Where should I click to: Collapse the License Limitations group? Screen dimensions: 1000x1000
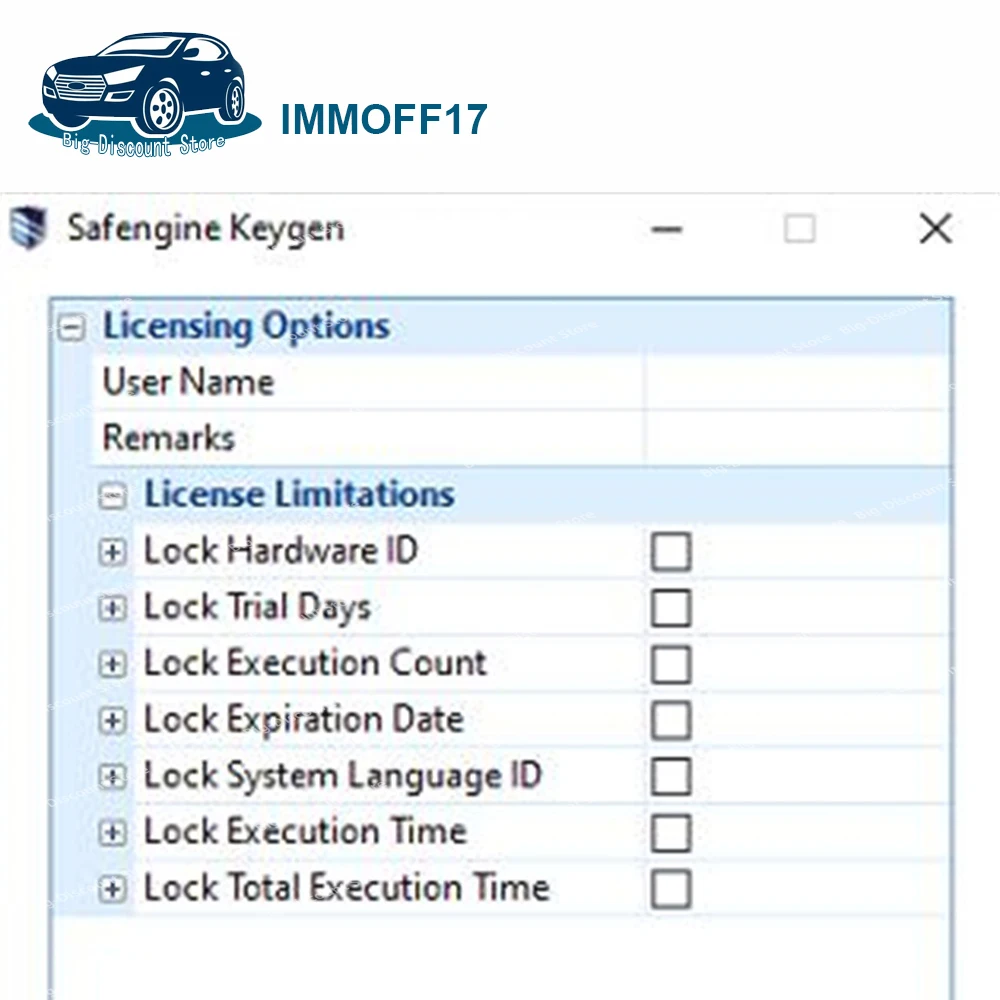click(115, 495)
